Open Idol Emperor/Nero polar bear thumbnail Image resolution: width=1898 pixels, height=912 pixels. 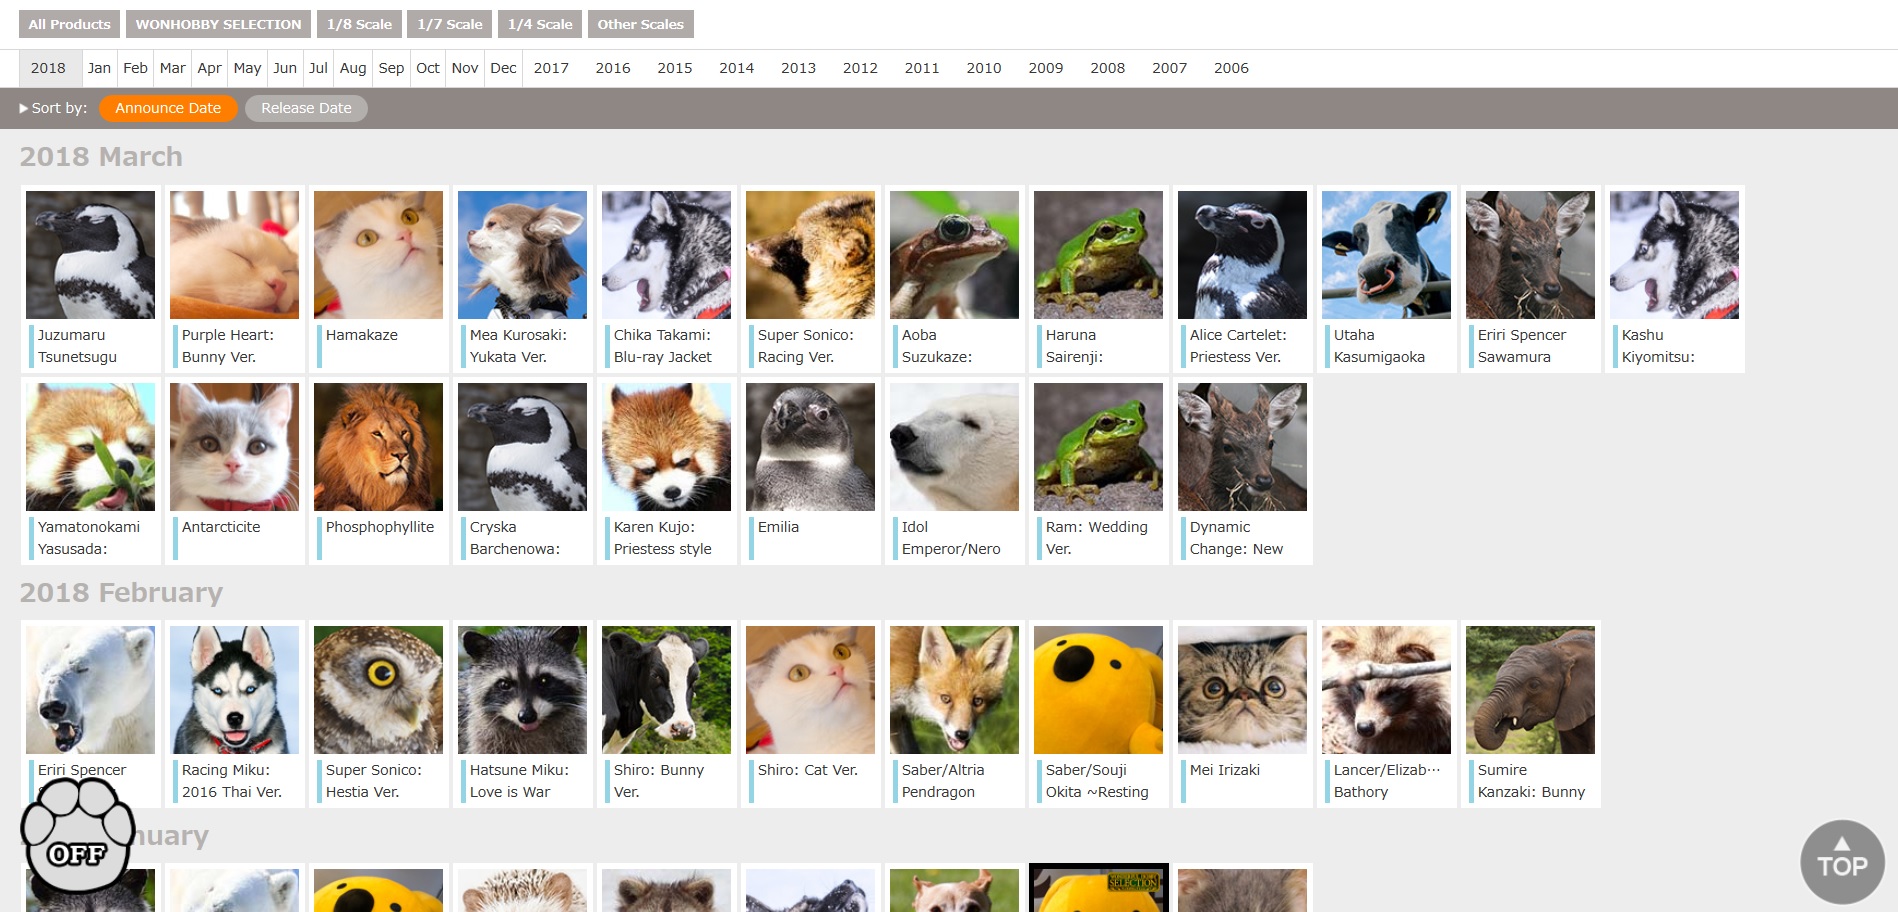pos(954,447)
